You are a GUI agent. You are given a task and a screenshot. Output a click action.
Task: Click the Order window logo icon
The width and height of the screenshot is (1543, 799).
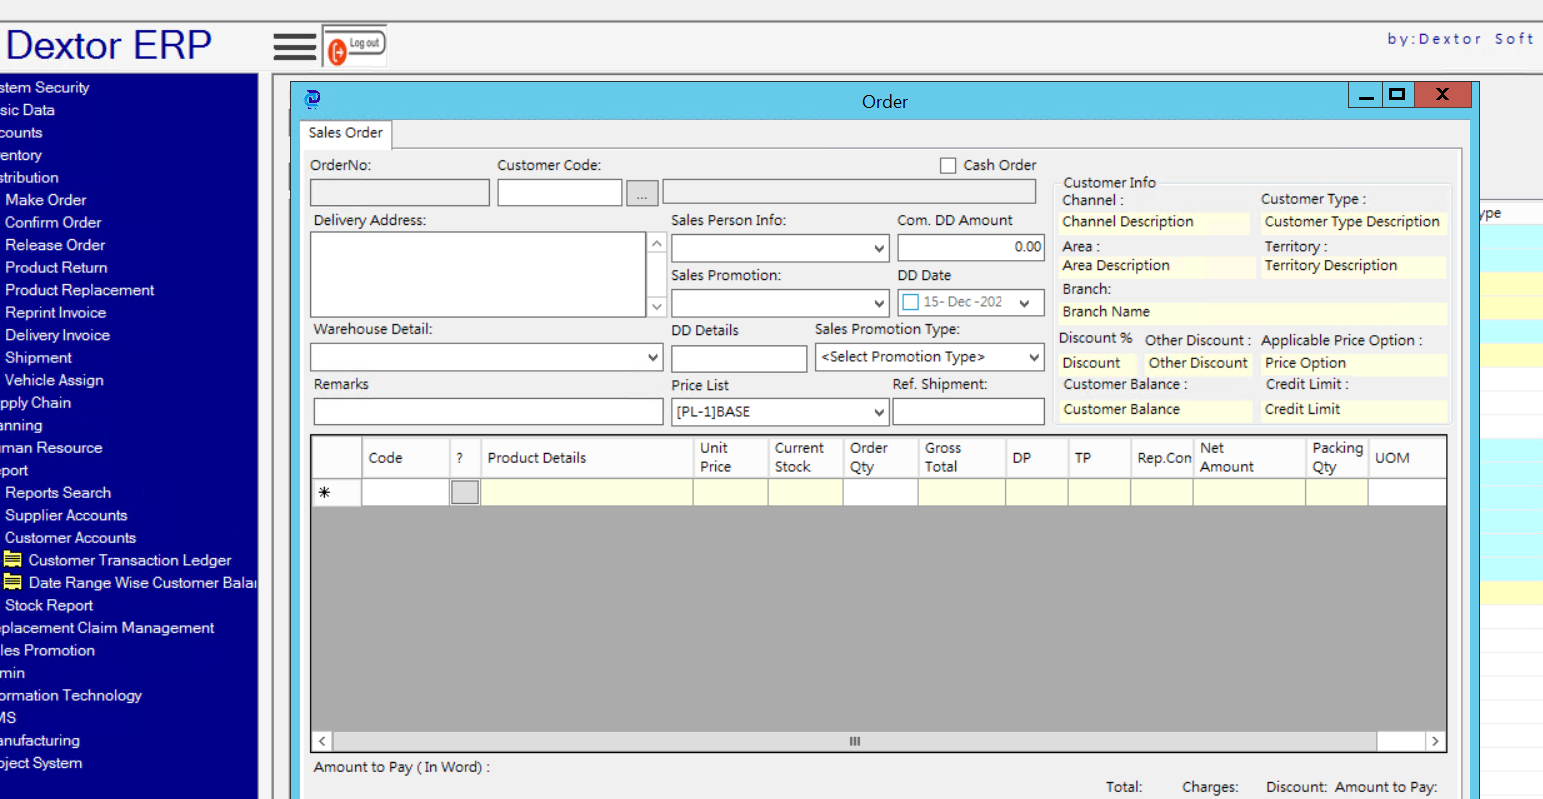coord(312,98)
